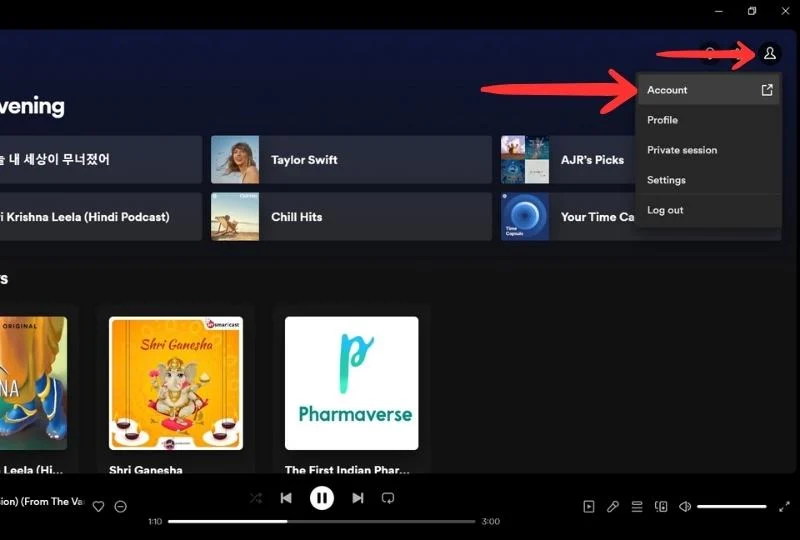Choose Log out in the menu

(x=665, y=210)
